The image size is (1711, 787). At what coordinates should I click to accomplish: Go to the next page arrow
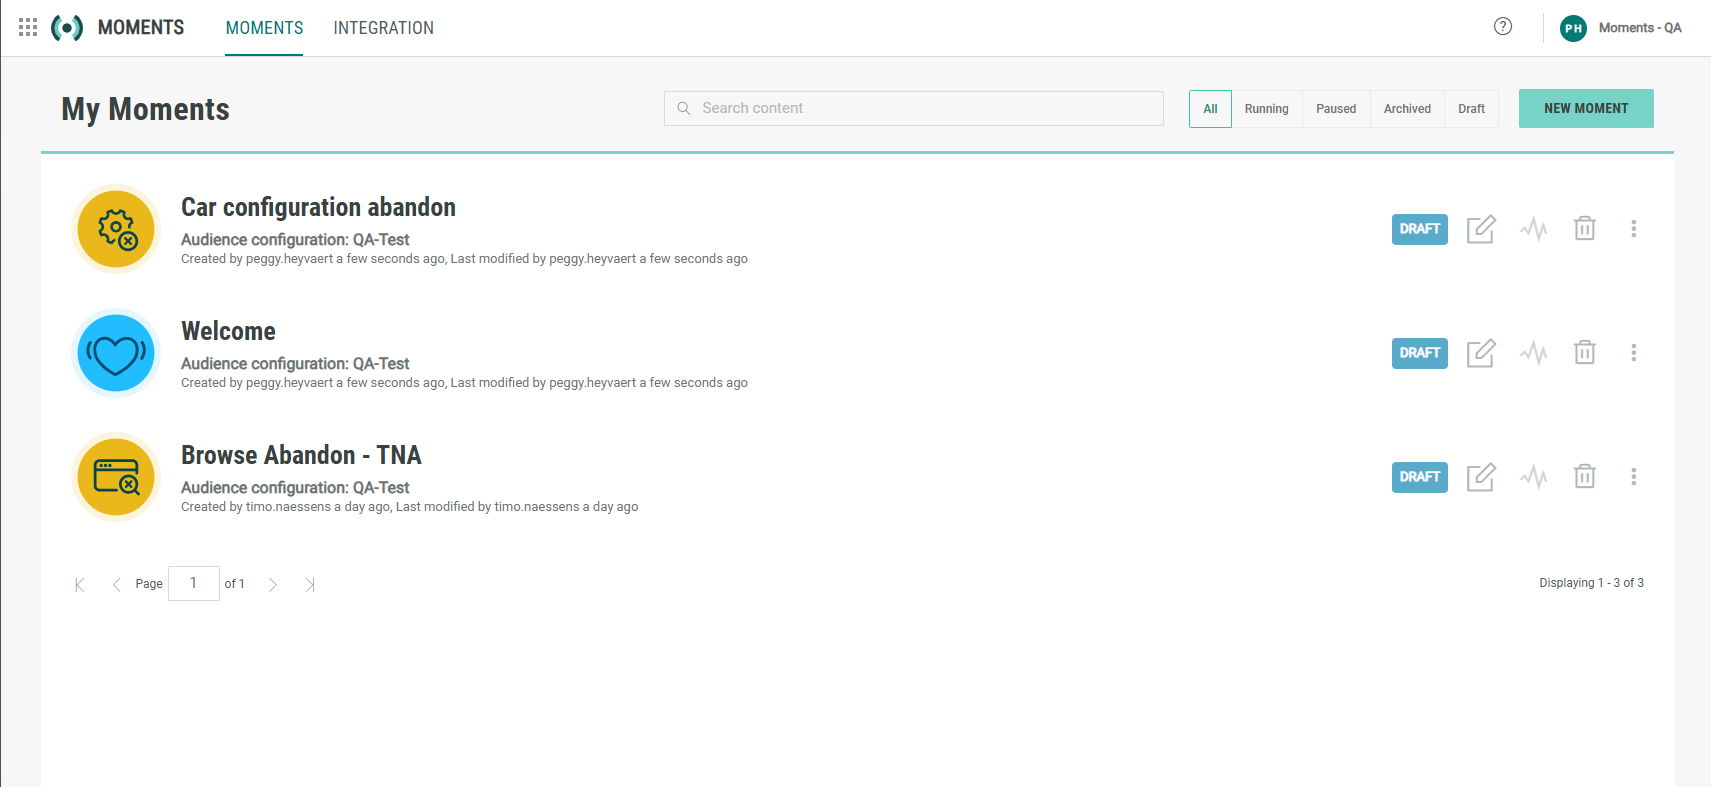click(272, 584)
